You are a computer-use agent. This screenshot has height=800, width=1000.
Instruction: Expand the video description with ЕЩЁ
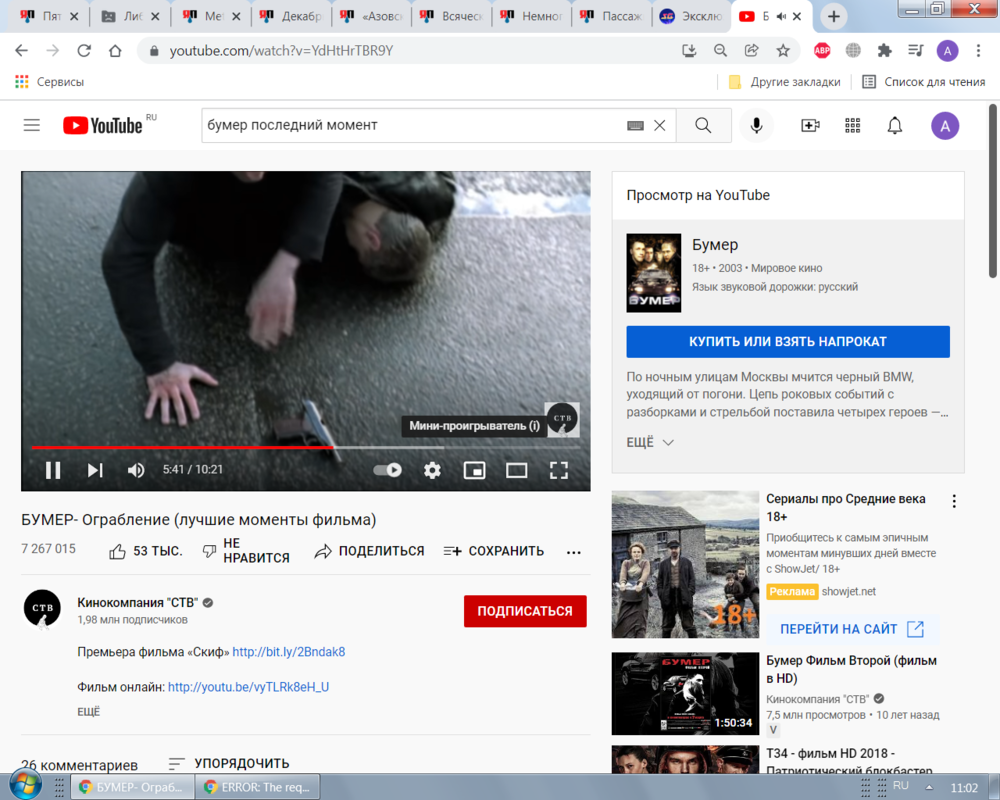tap(89, 712)
